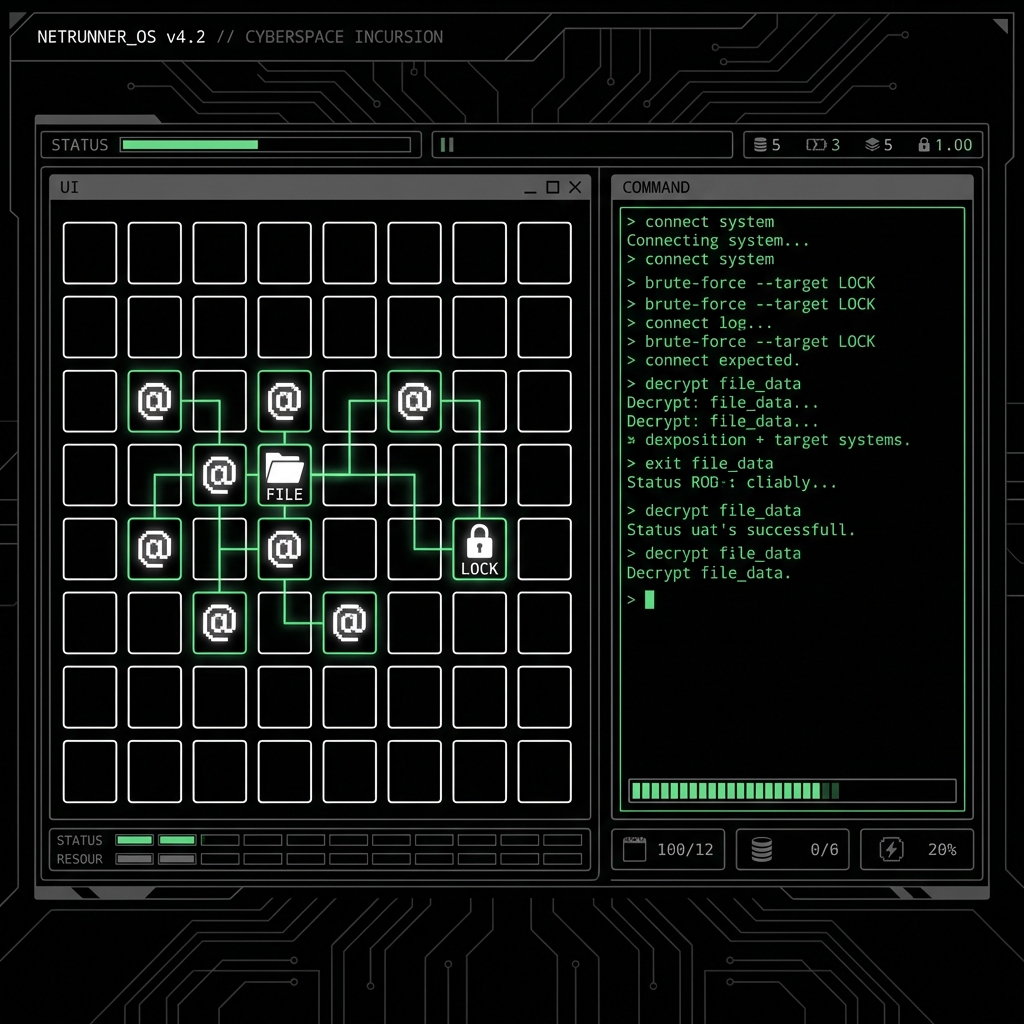Image resolution: width=1024 pixels, height=1024 pixels.
Task: Select the LOCK node on the grid
Action: click(x=479, y=549)
